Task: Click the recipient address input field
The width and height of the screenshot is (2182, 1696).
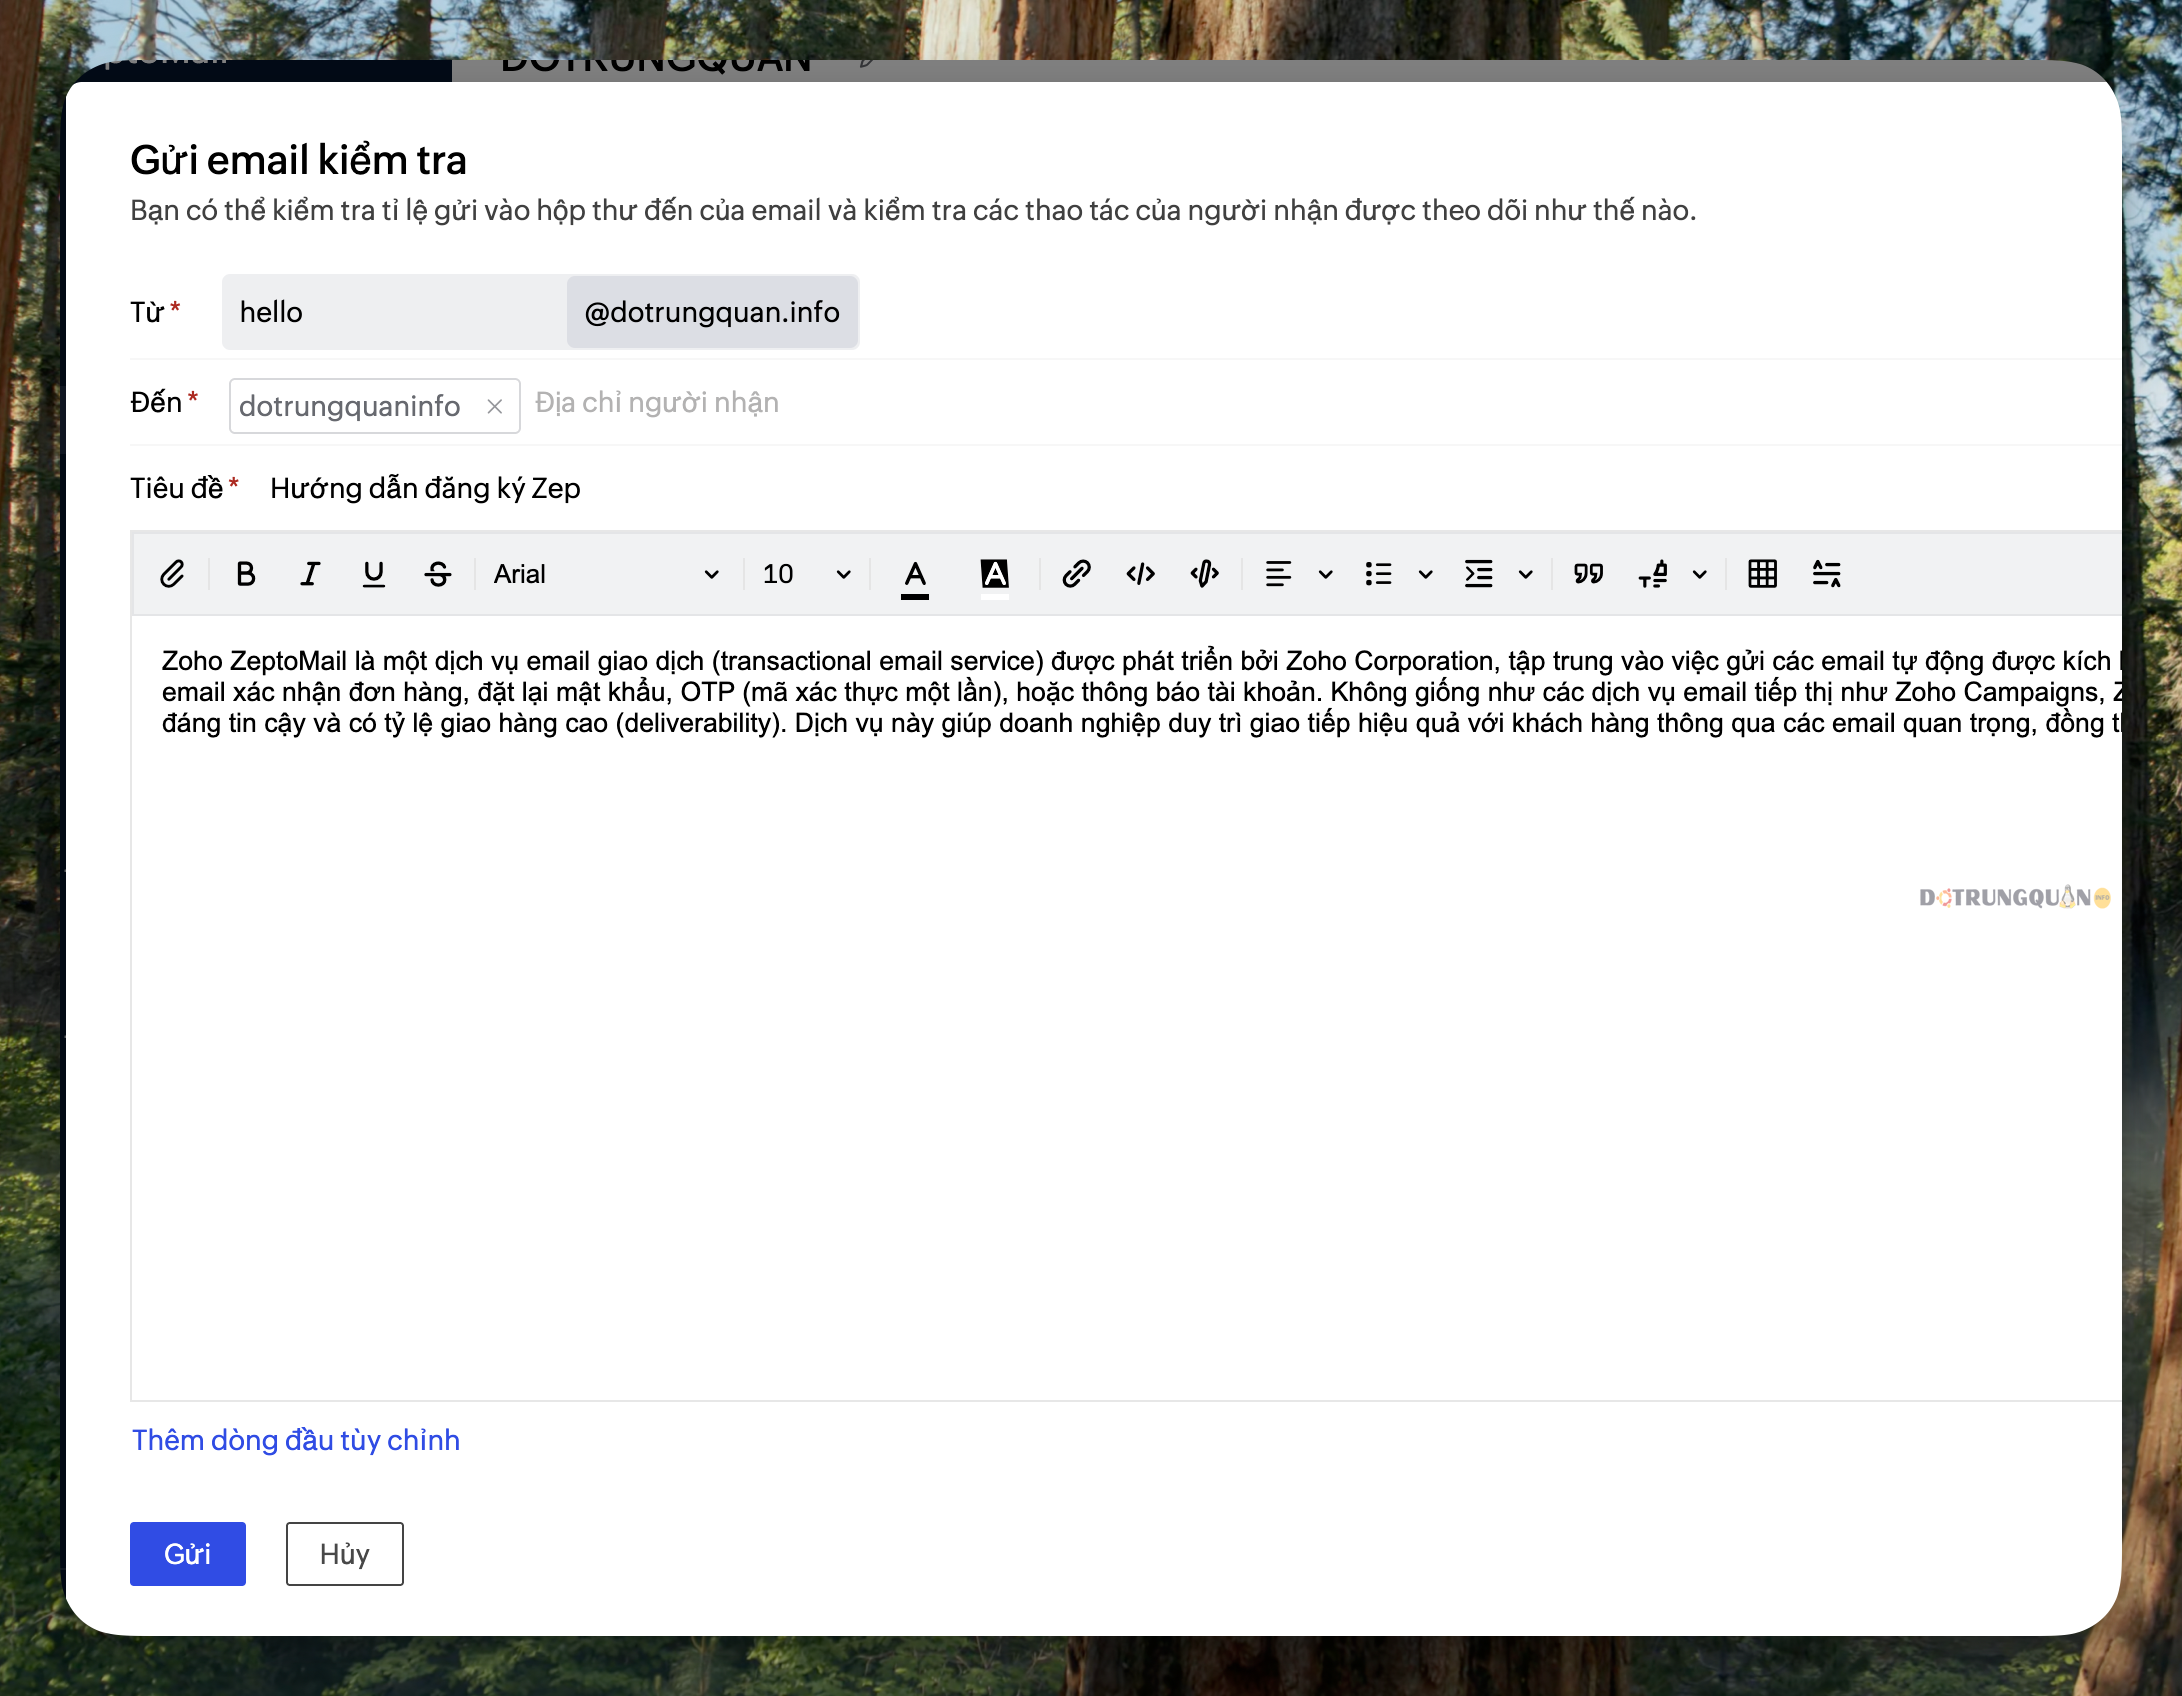Action: tap(657, 403)
